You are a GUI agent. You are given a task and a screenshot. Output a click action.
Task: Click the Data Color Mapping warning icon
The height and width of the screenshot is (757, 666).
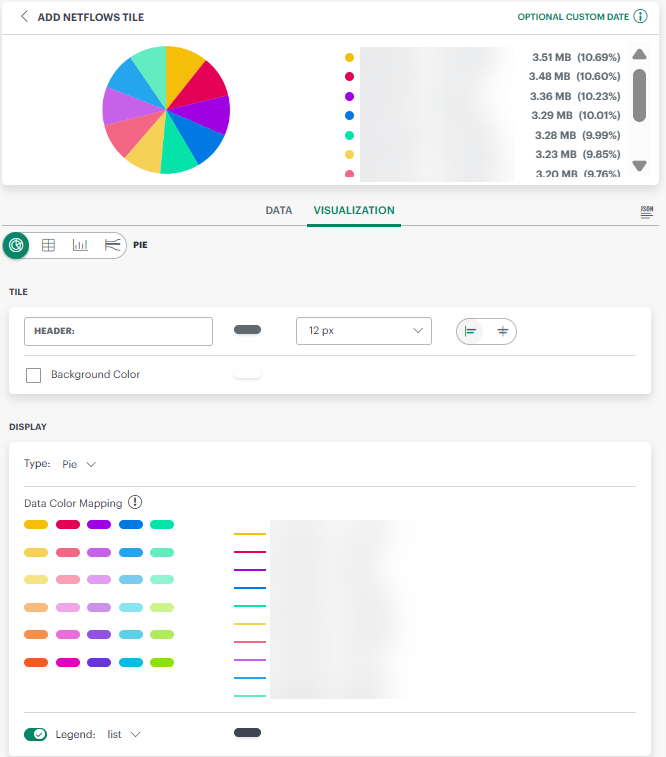click(x=135, y=503)
